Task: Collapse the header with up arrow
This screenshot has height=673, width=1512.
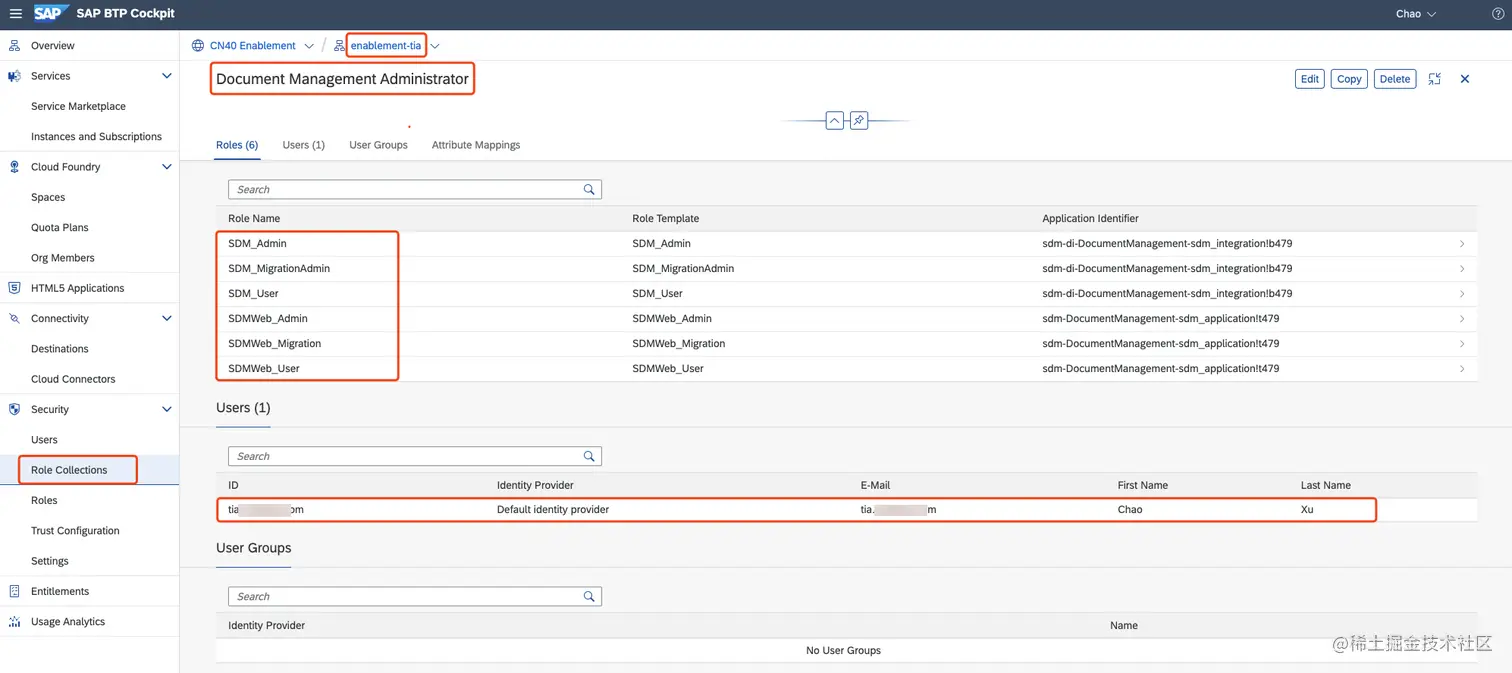Action: 835,121
